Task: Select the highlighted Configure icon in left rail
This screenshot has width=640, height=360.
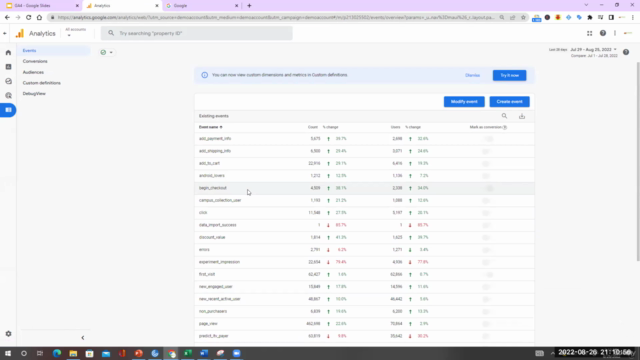Action: click(x=8, y=110)
